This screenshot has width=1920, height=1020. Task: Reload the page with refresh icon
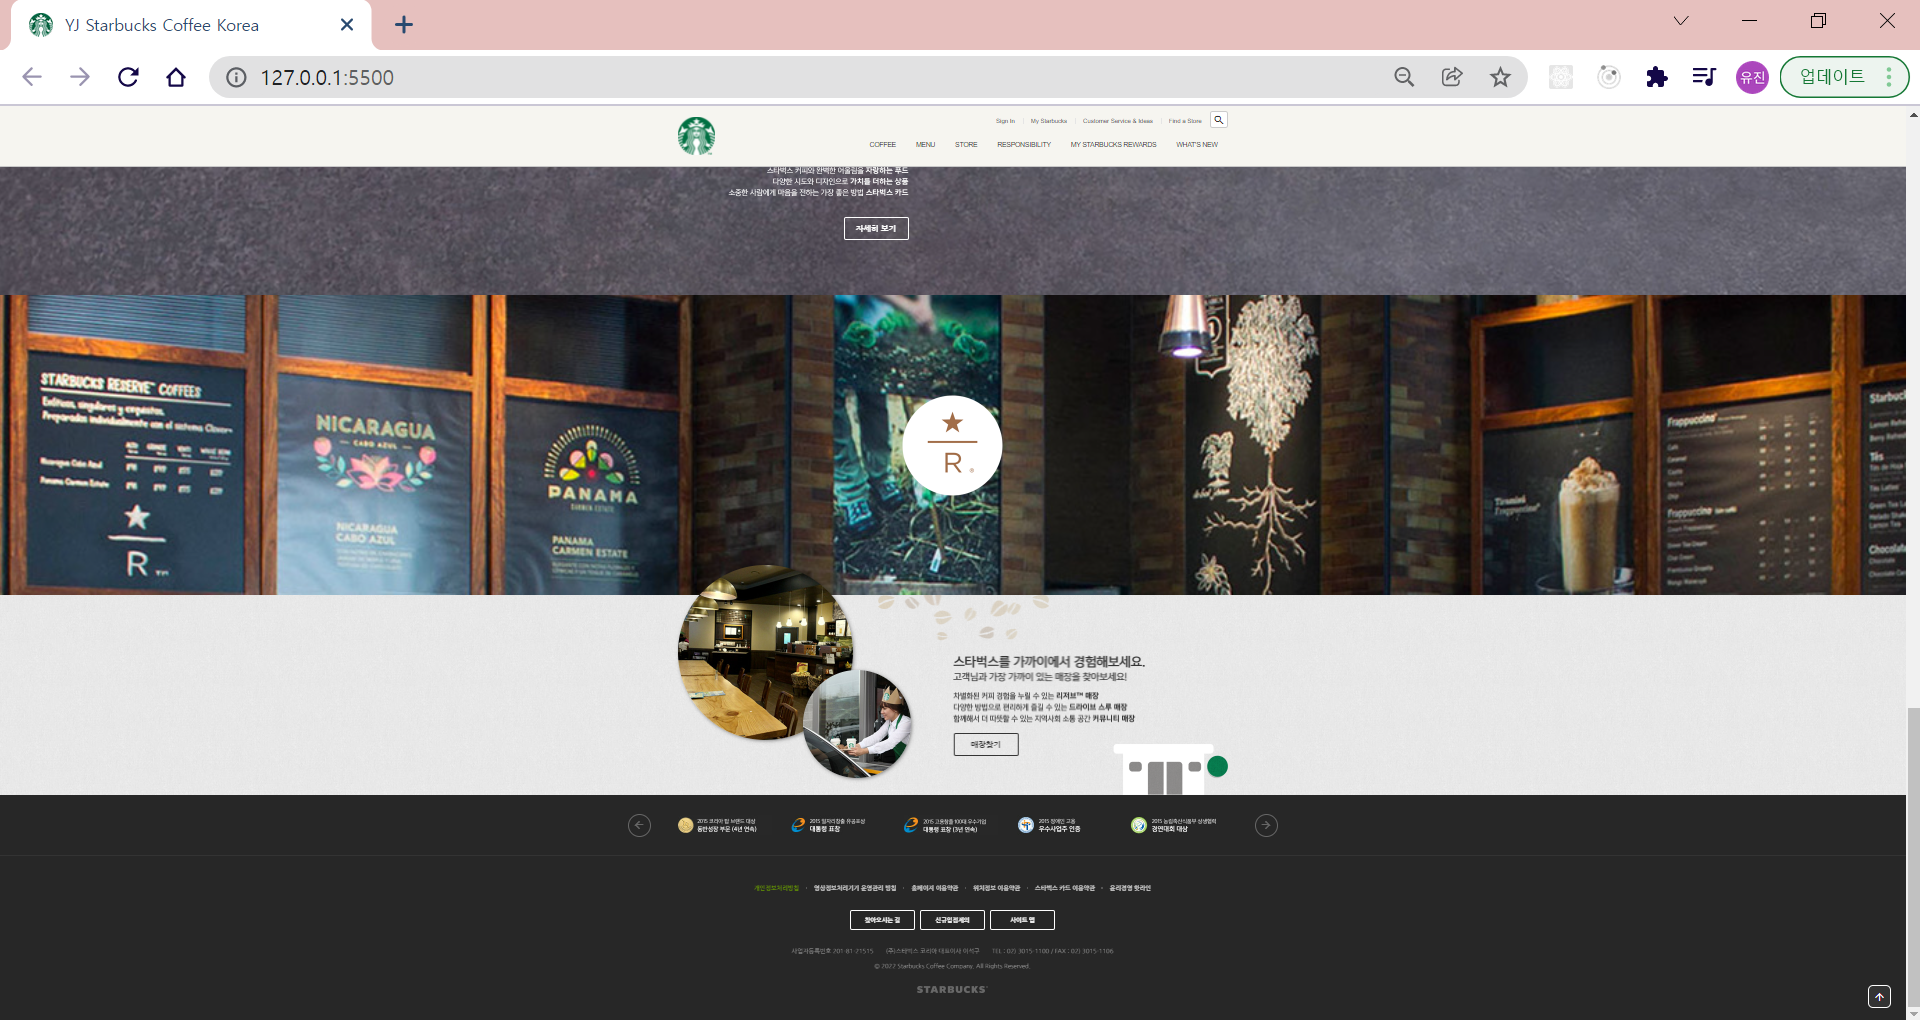(x=128, y=77)
